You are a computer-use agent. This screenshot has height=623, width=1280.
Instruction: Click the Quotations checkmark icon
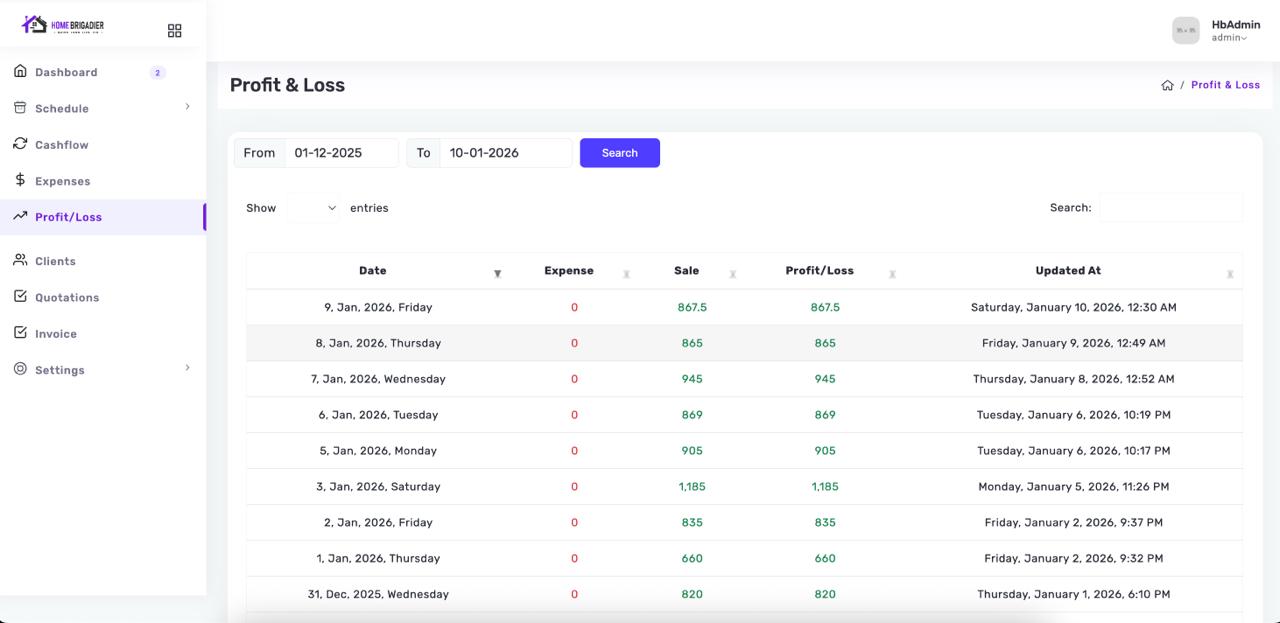click(20, 297)
